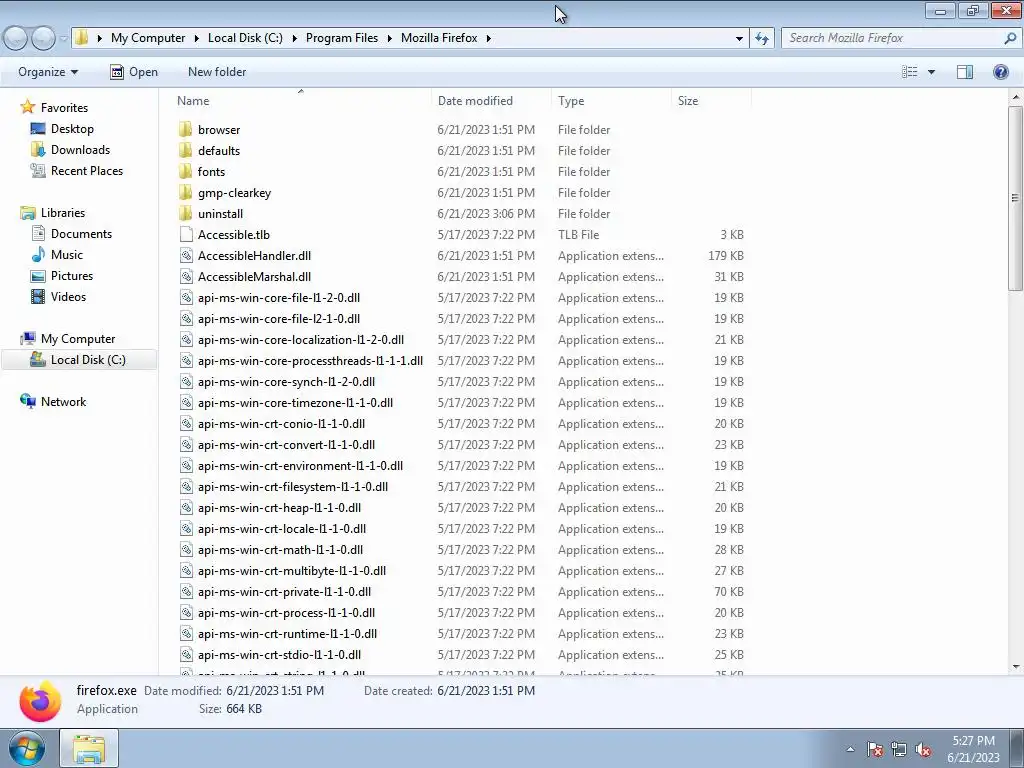The image size is (1024, 768).
Task: Click the My Computer icon in sidebar
Action: (x=27, y=338)
